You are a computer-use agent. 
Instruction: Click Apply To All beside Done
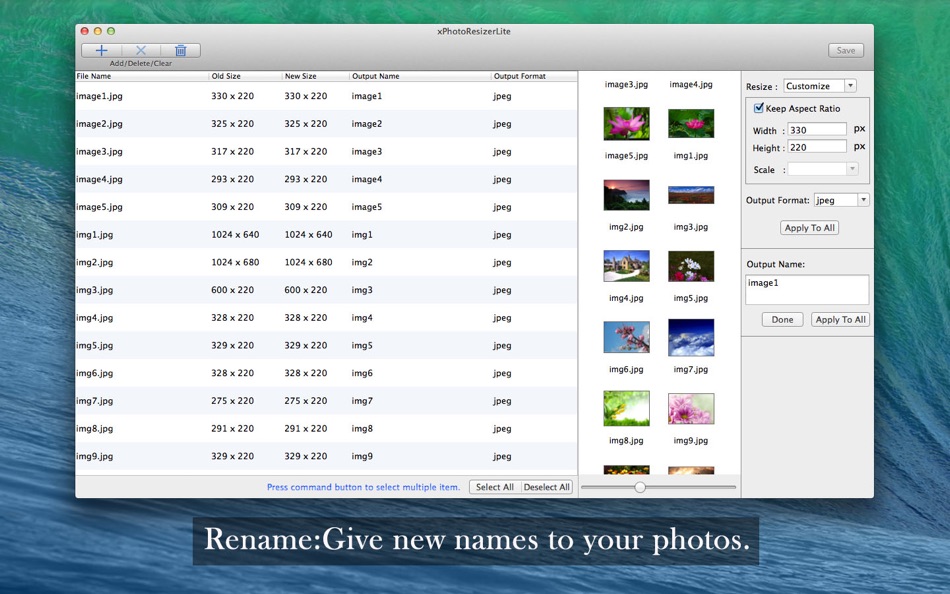click(840, 319)
